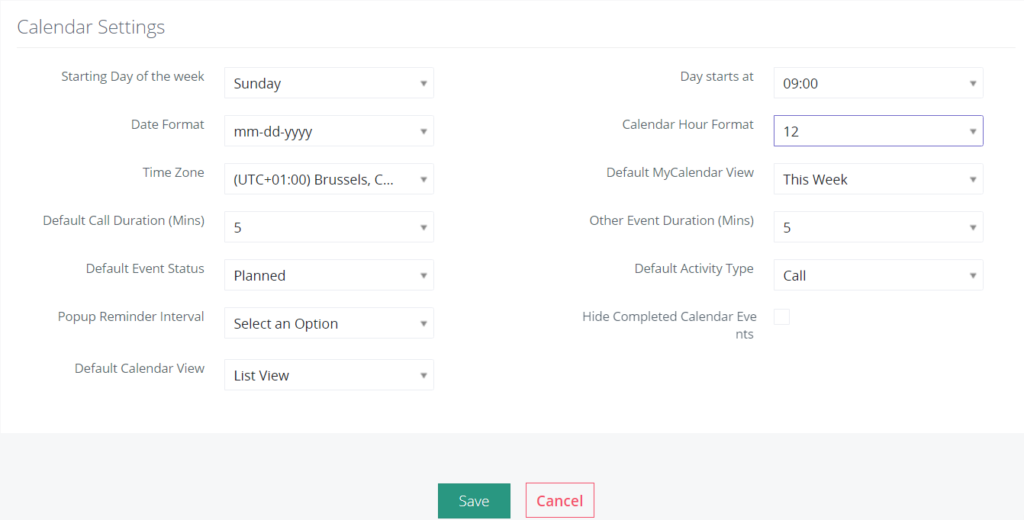Click the Calendar Settings heading
The width and height of the screenshot is (1024, 520).
91,27
